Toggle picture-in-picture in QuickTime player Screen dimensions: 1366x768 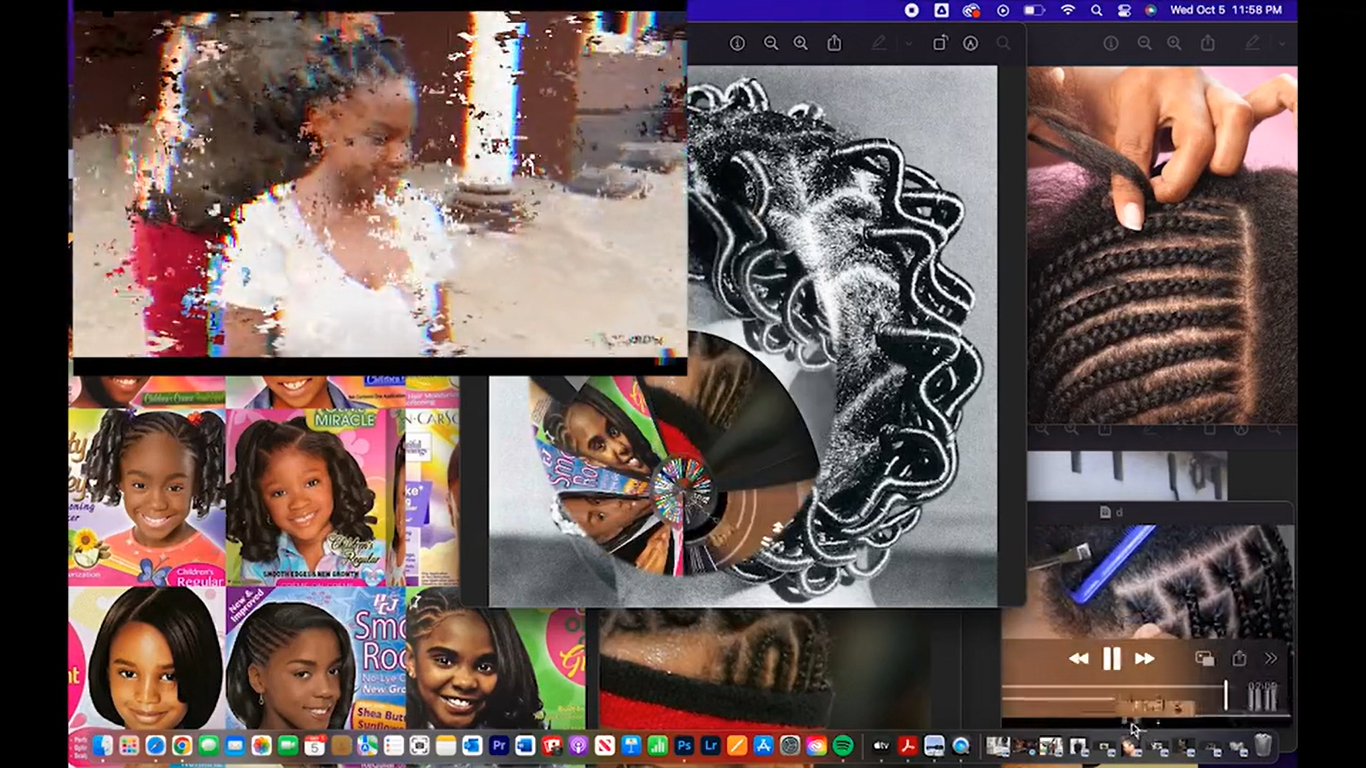tap(1205, 658)
